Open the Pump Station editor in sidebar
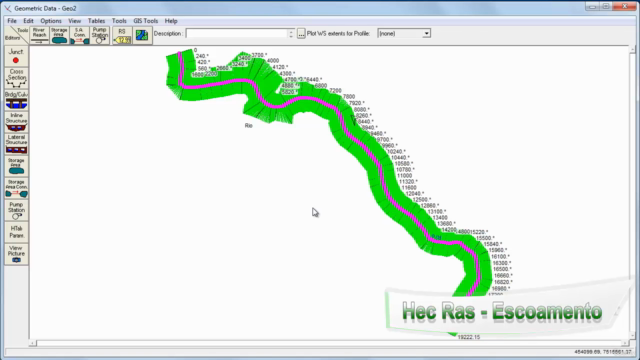This screenshot has width=640, height=360. [16, 210]
